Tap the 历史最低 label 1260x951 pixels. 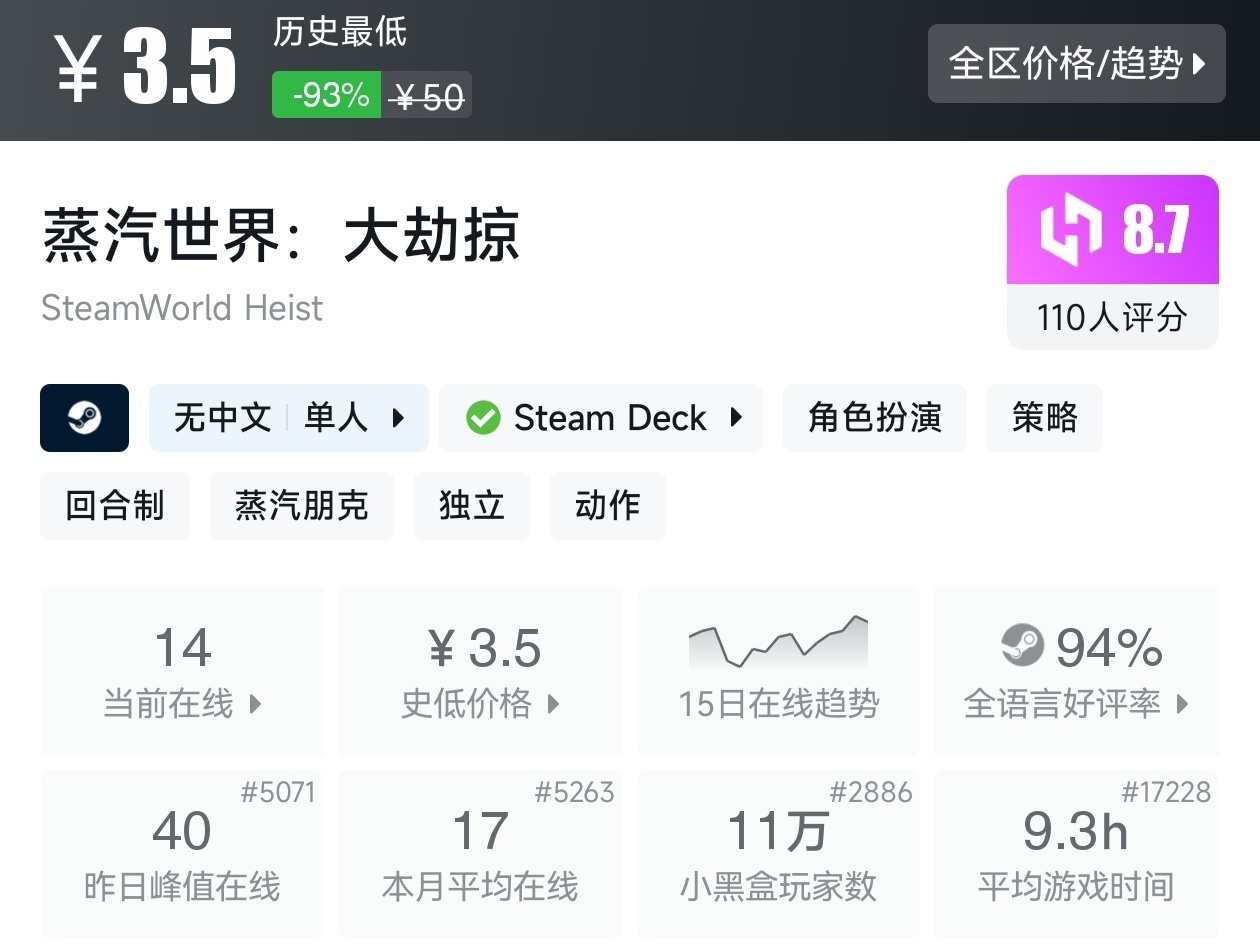(340, 31)
